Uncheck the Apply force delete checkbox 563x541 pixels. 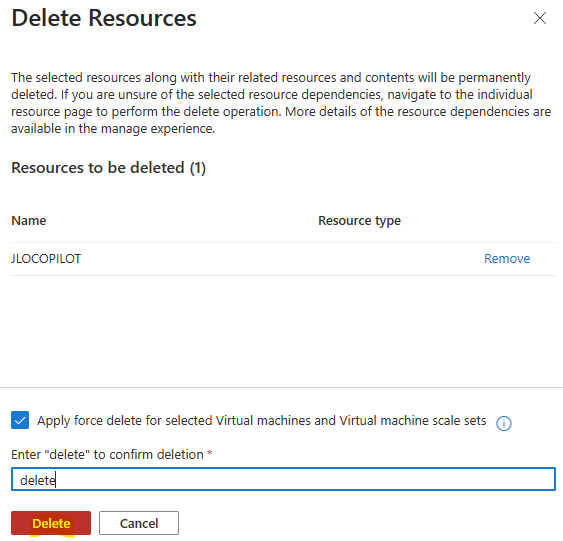tap(20, 420)
